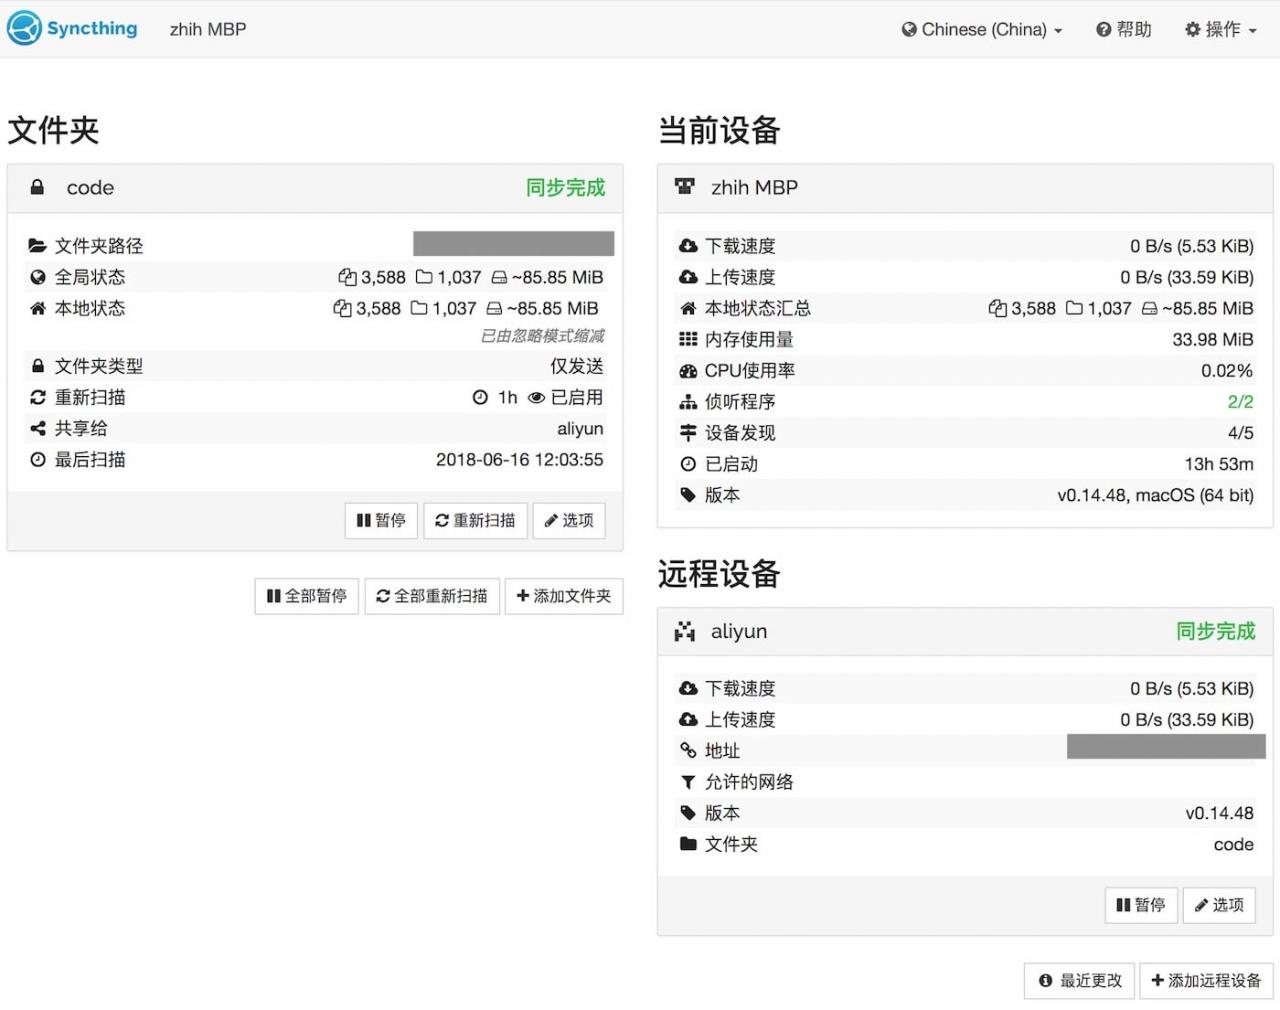
Task: Click the 设备发现 signpost icon
Action: point(688,433)
